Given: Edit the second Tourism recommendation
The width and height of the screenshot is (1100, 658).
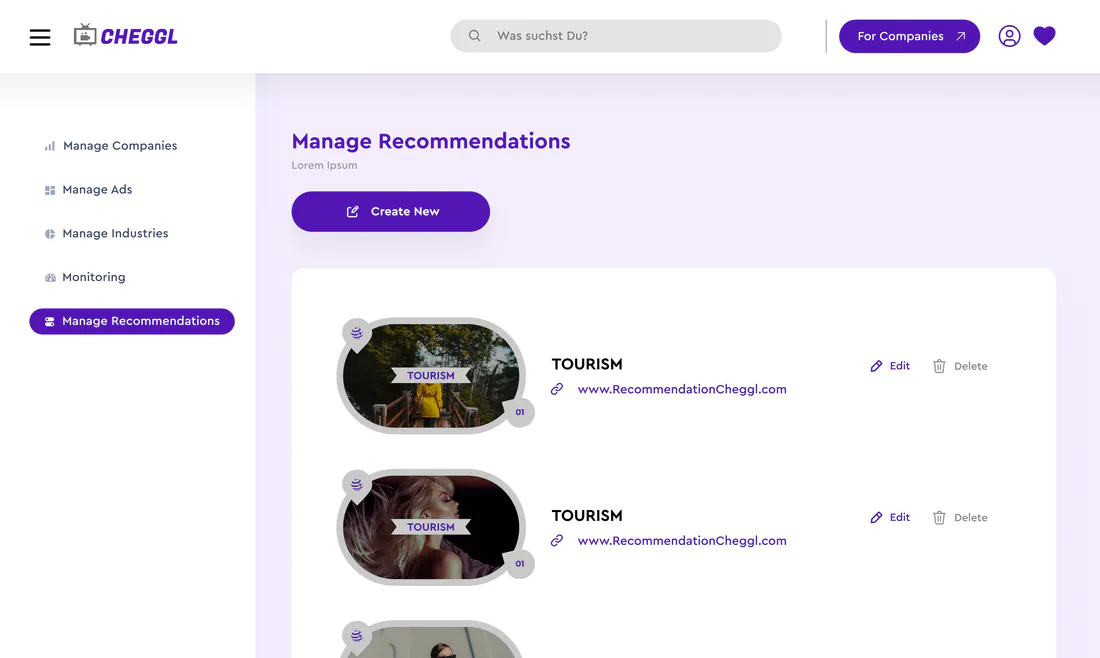Looking at the screenshot, I should coord(890,518).
